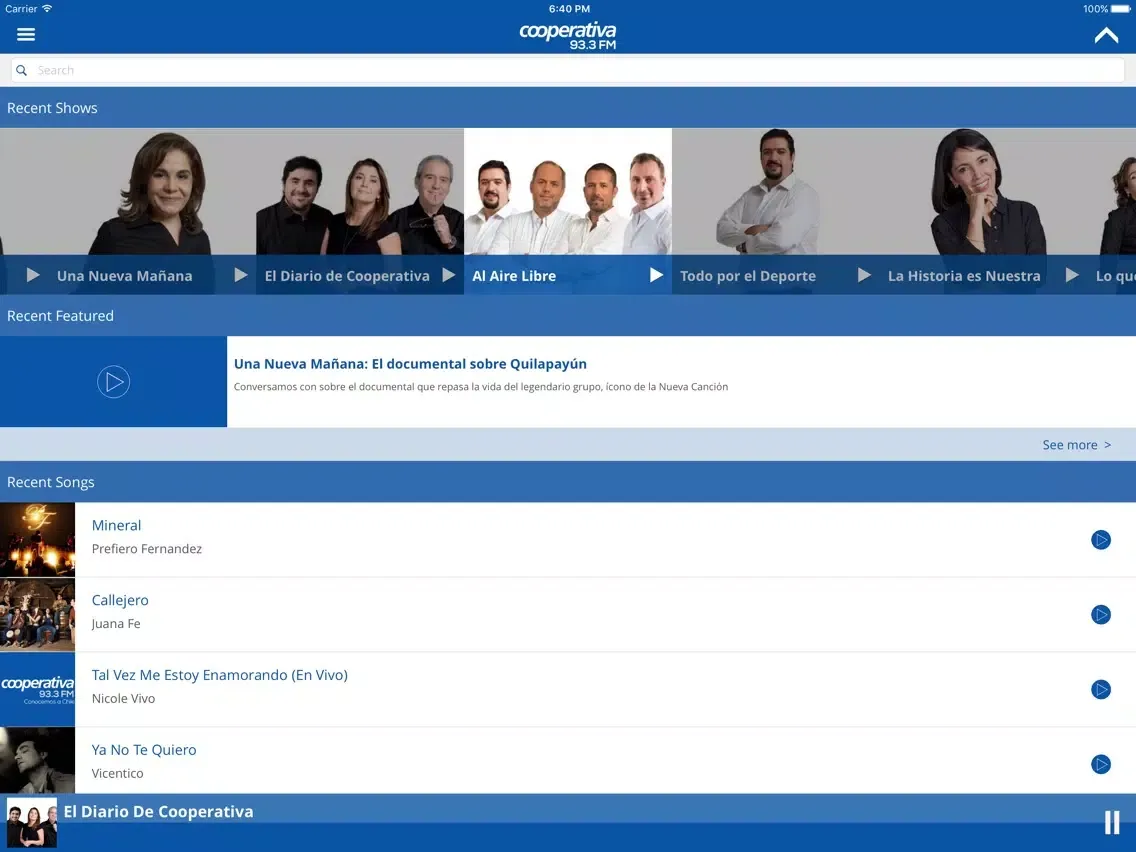The image size is (1136, 852).
Task: Collapse the panel with the up chevron
Action: coord(1106,35)
